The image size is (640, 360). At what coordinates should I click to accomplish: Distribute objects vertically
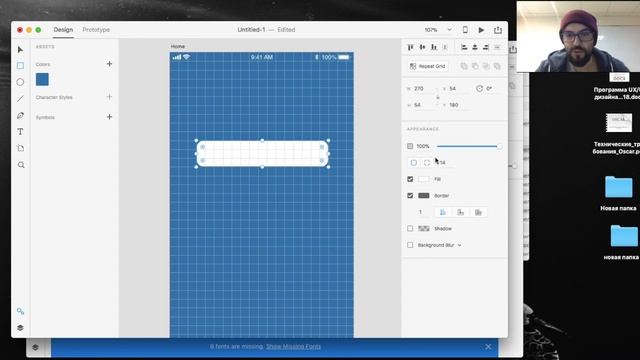pyautogui.click(x=445, y=47)
